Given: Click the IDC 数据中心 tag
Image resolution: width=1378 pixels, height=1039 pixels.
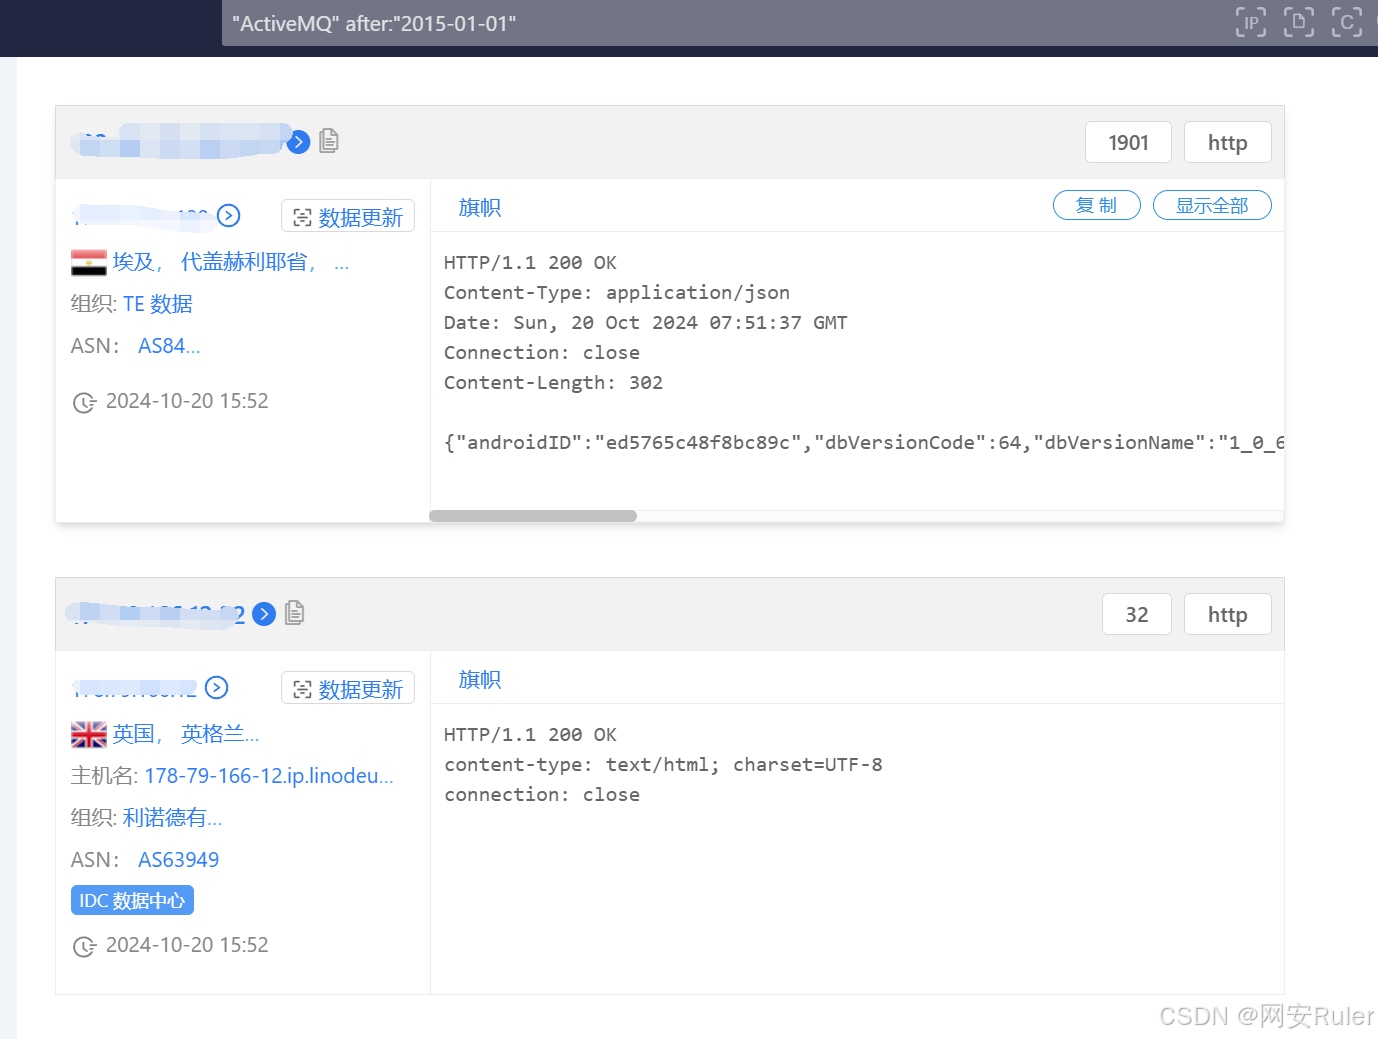Looking at the screenshot, I should pos(132,901).
